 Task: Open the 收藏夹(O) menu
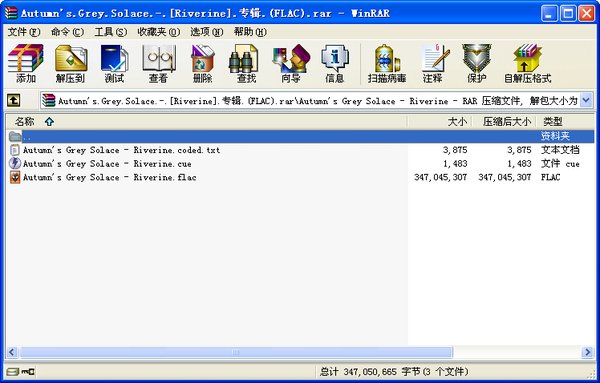click(x=158, y=32)
